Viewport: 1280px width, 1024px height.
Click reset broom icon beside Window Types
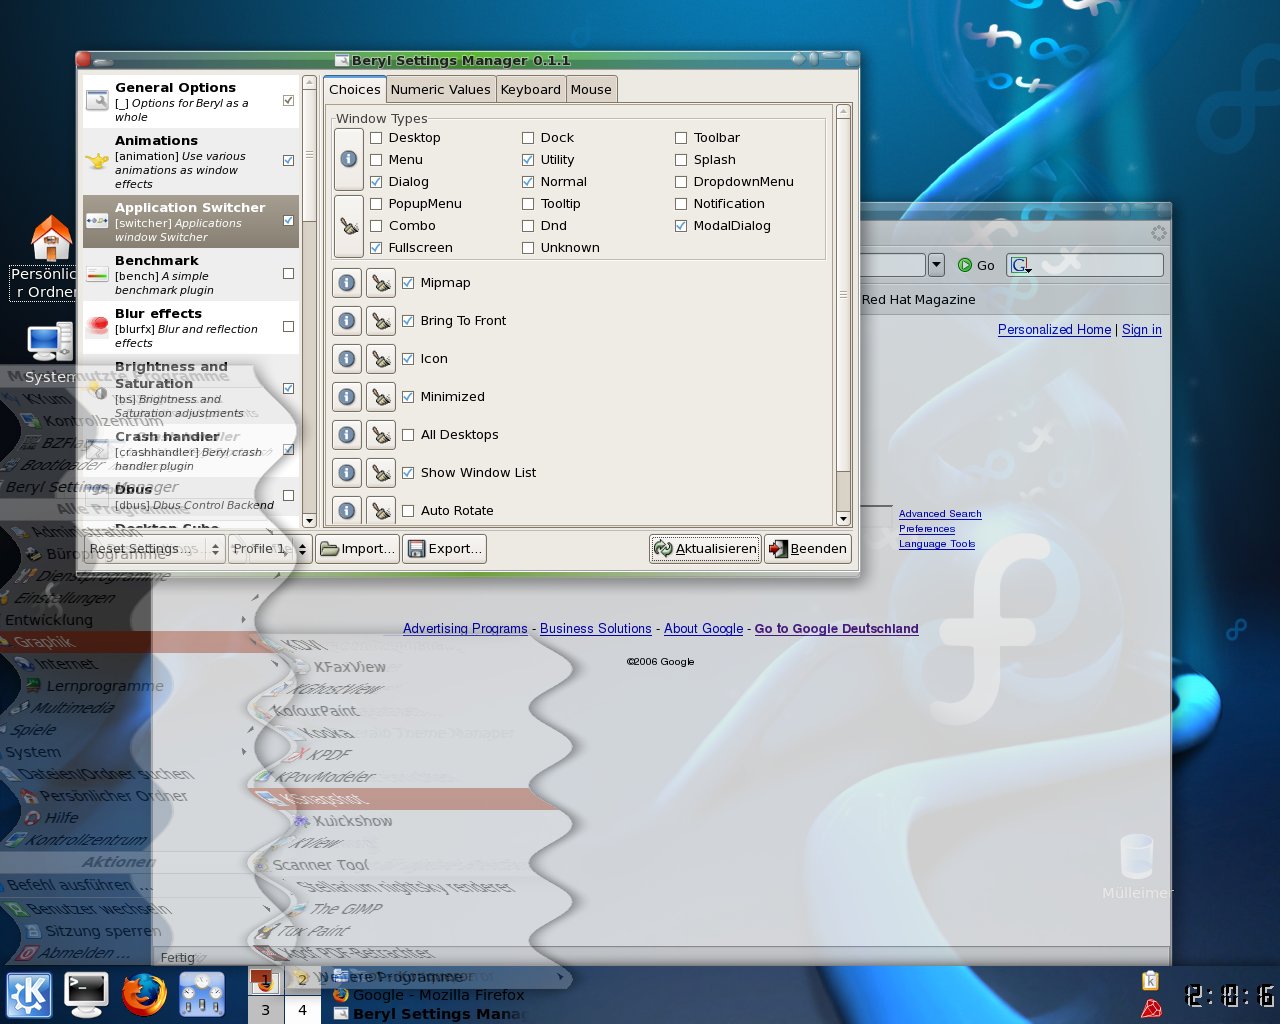tap(348, 227)
